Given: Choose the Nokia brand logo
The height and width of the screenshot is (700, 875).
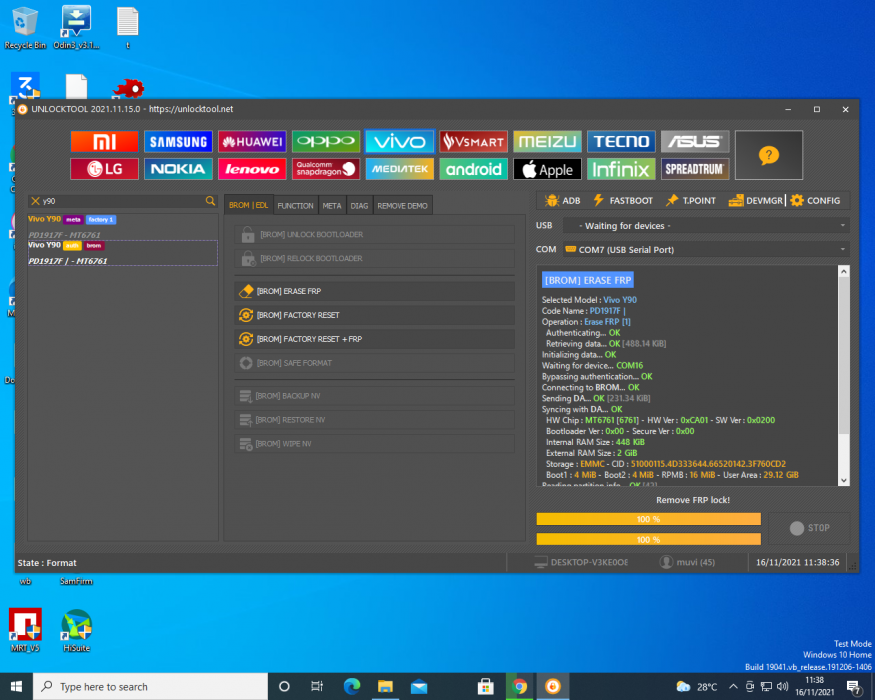Looking at the screenshot, I should [178, 169].
